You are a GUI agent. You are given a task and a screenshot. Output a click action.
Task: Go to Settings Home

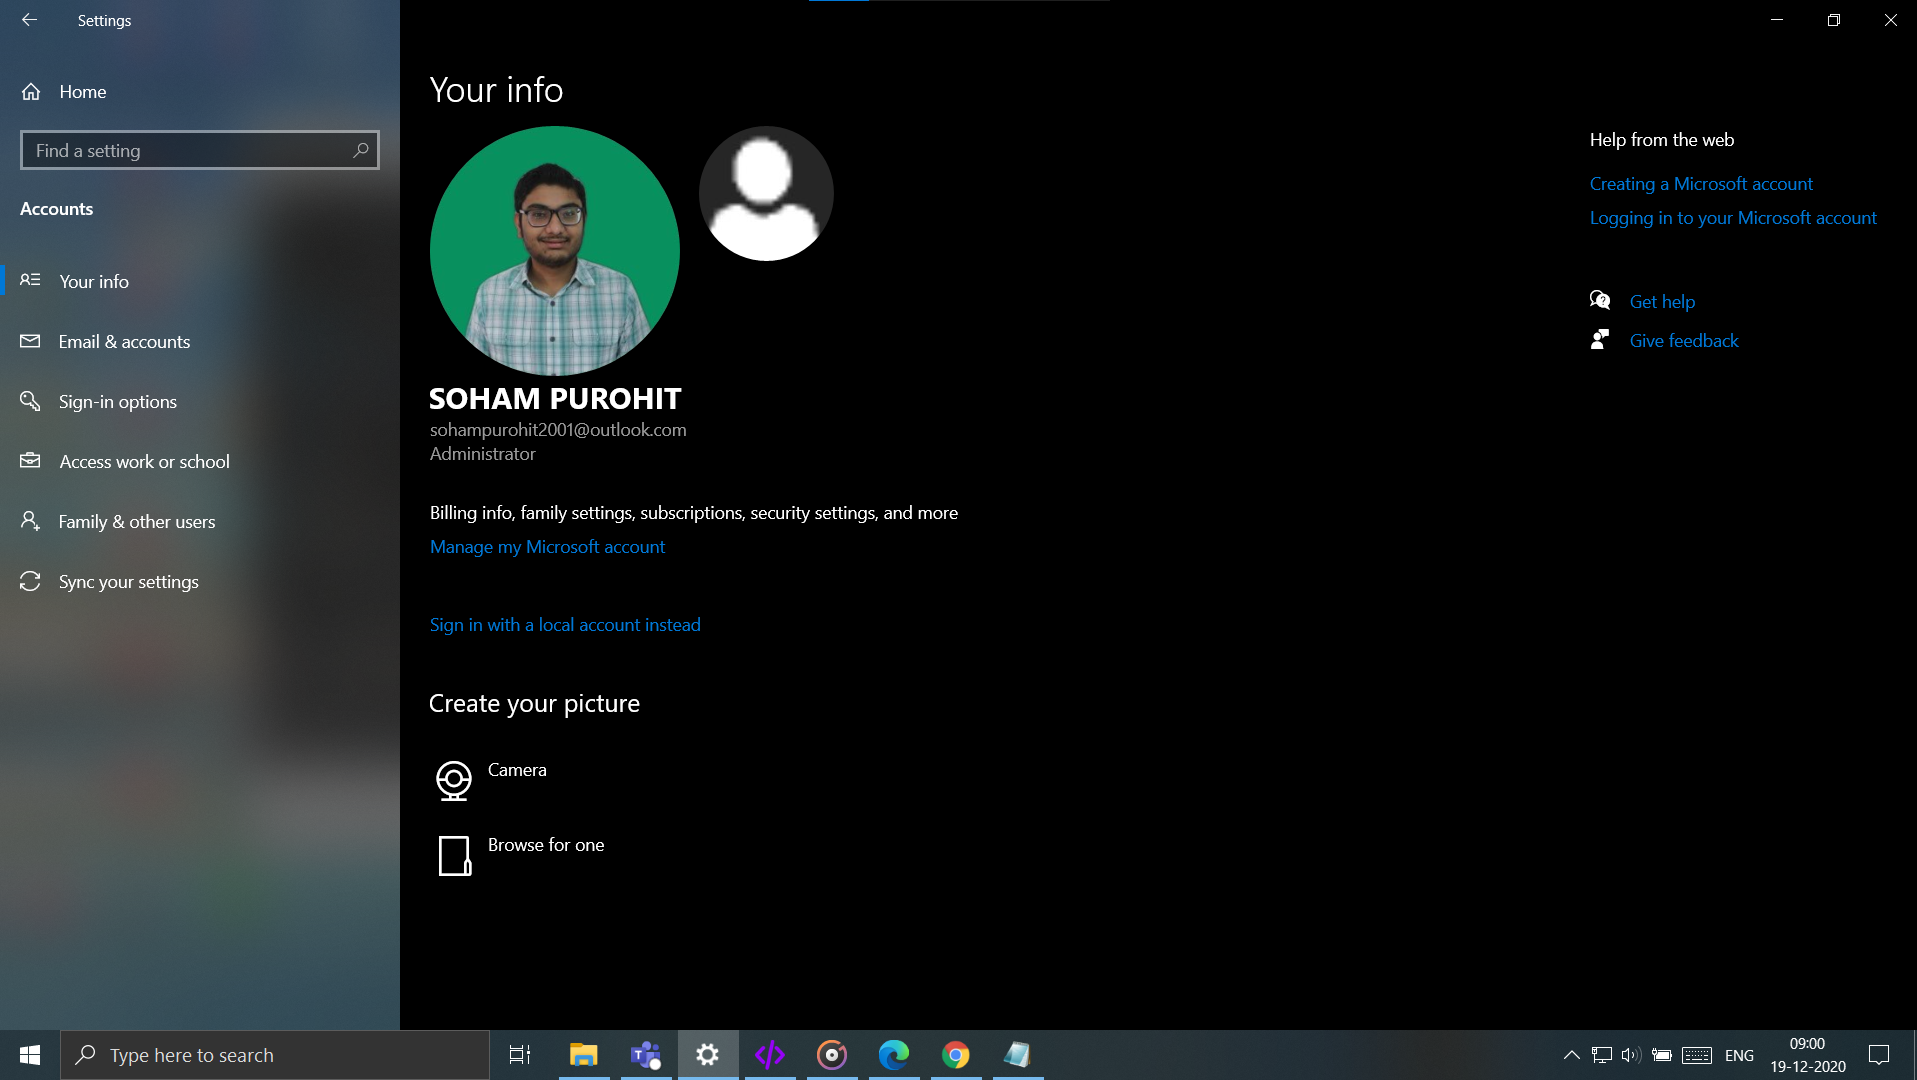tap(82, 91)
